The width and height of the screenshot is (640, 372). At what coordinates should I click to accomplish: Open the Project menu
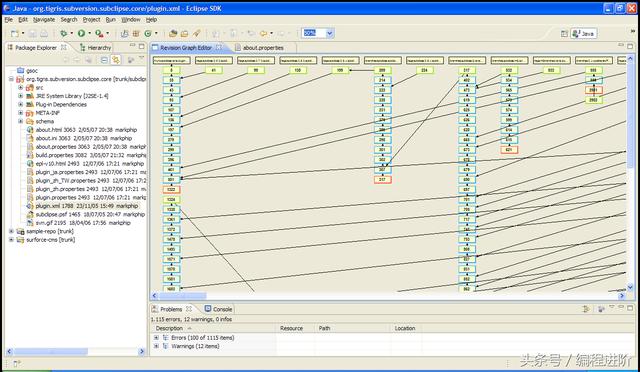[x=91, y=20]
